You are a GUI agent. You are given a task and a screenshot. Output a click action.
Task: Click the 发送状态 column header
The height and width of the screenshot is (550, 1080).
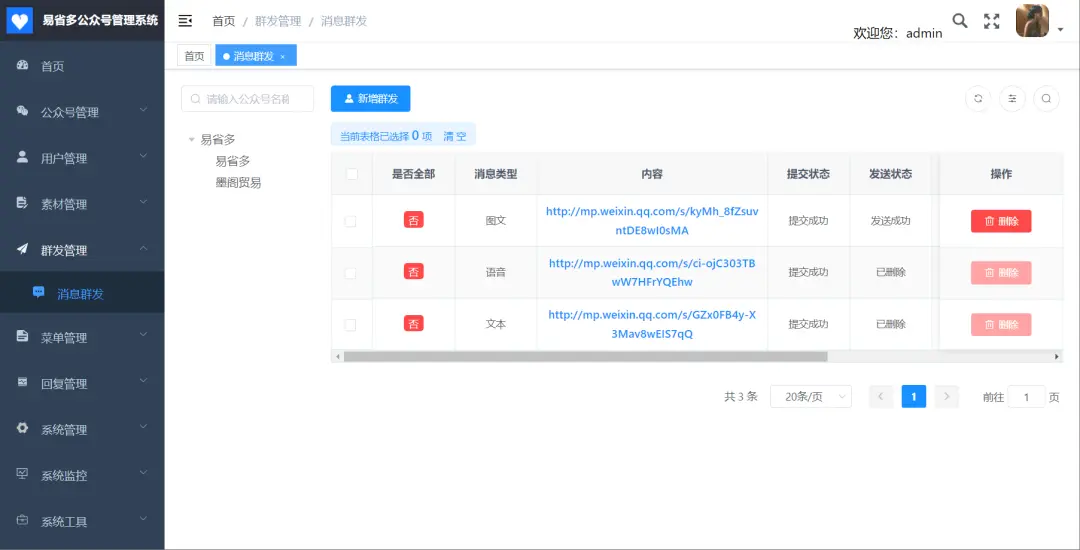891,174
